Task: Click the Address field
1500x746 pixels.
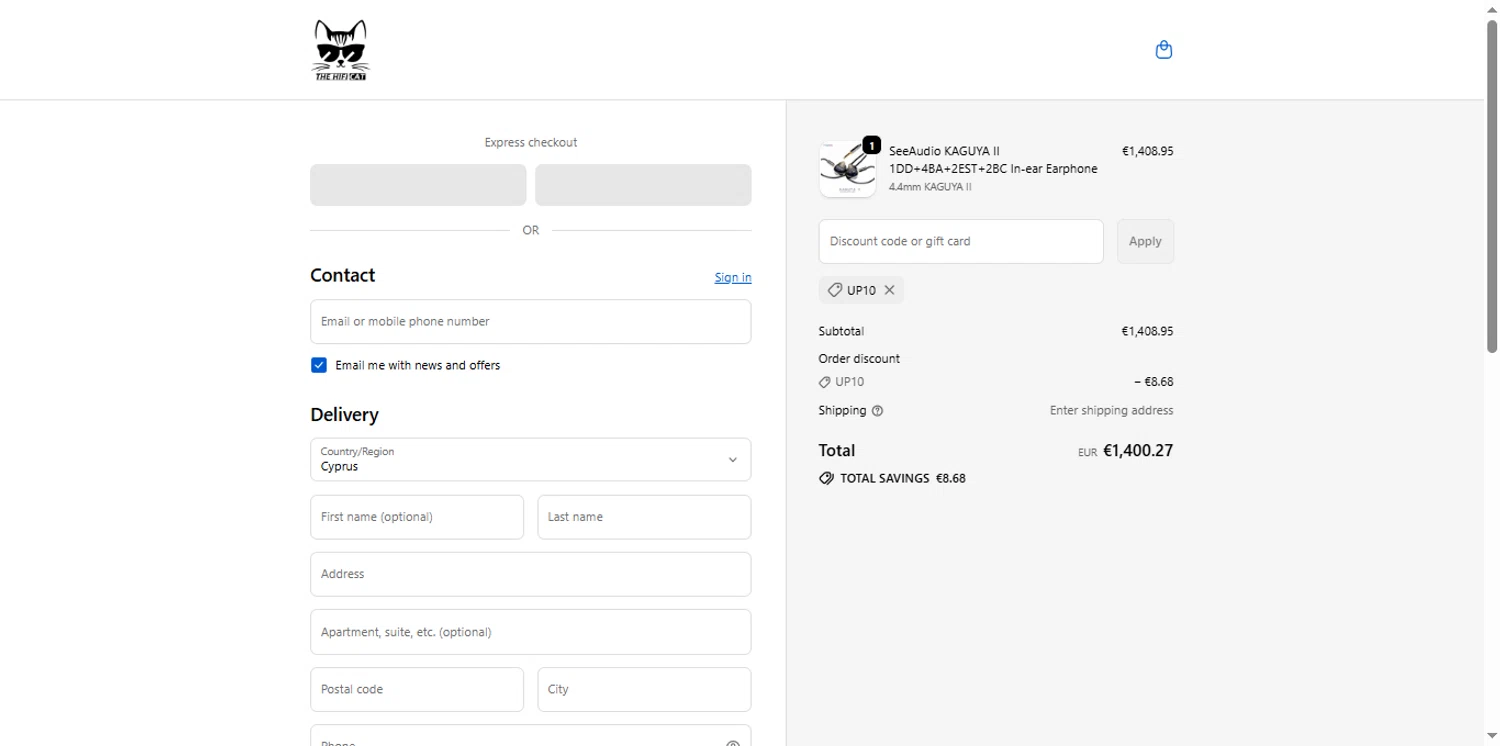Action: 531,574
